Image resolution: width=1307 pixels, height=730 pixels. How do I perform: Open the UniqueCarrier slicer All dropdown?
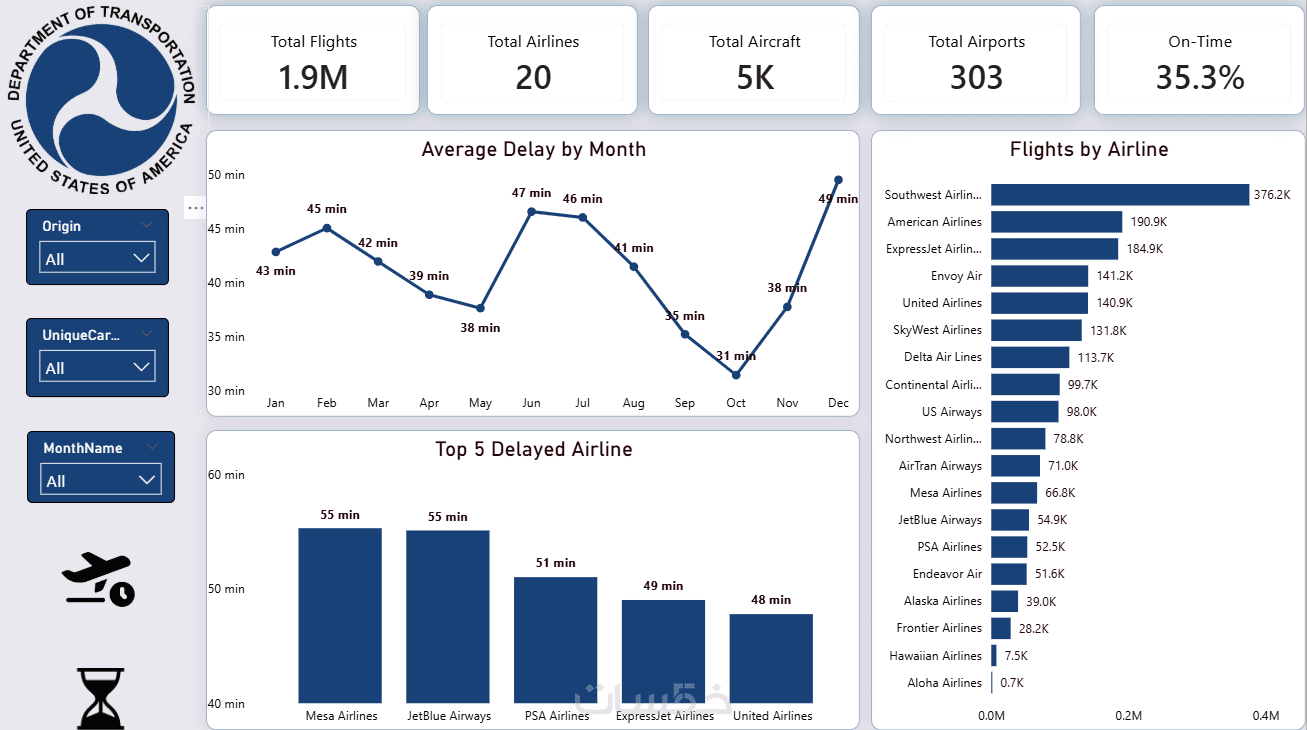click(99, 367)
